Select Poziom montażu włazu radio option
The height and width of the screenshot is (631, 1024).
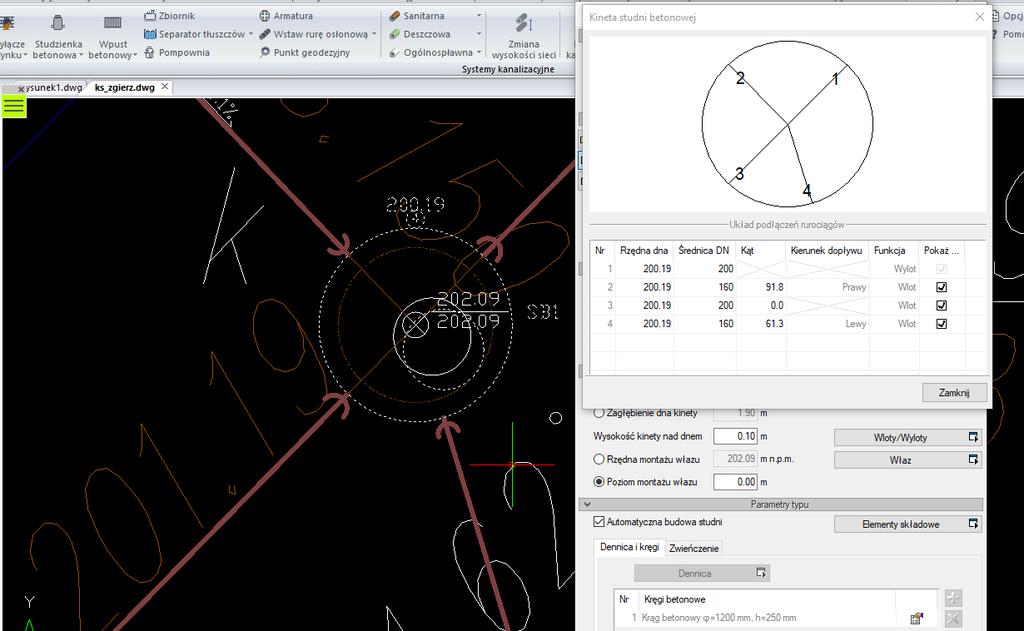(598, 481)
